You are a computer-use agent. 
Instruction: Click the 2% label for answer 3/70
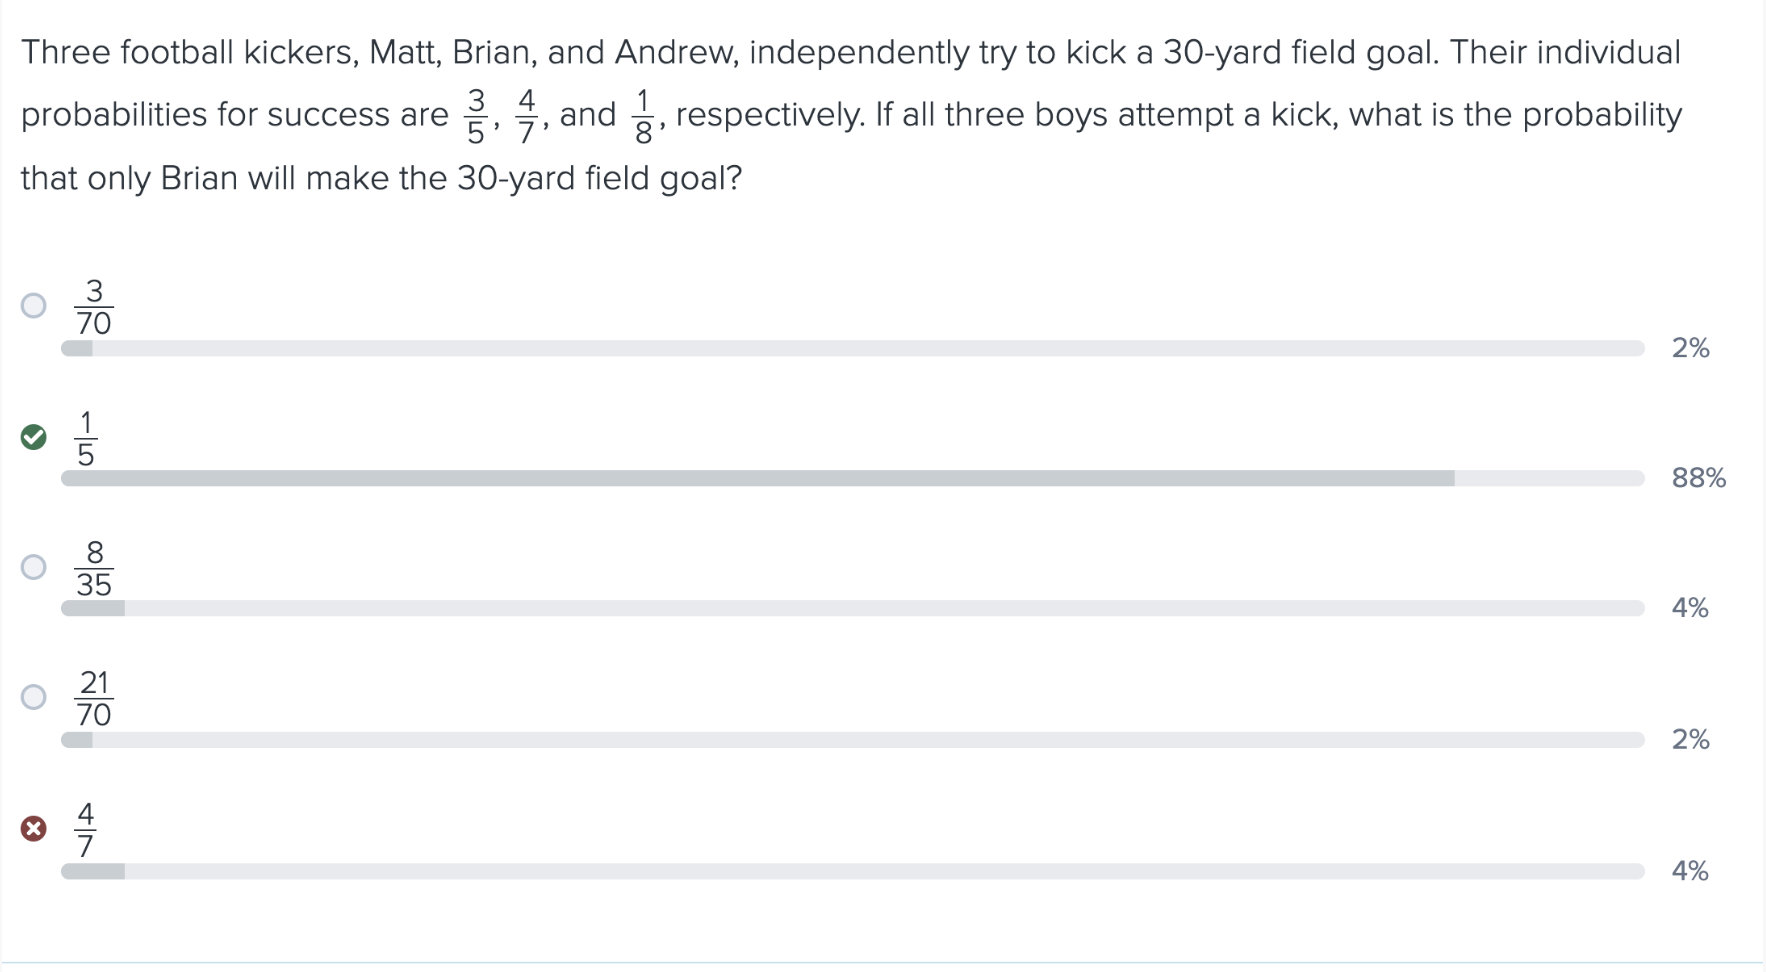click(x=1690, y=348)
